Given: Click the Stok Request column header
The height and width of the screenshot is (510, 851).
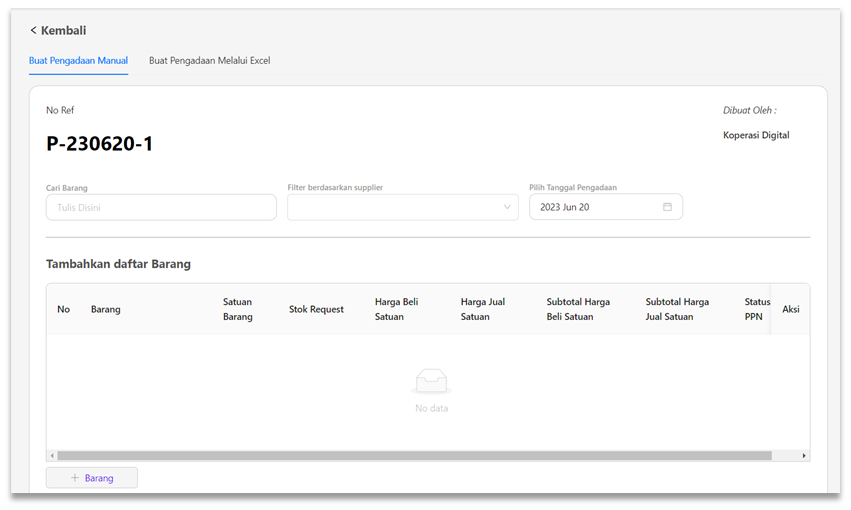Looking at the screenshot, I should (x=316, y=309).
